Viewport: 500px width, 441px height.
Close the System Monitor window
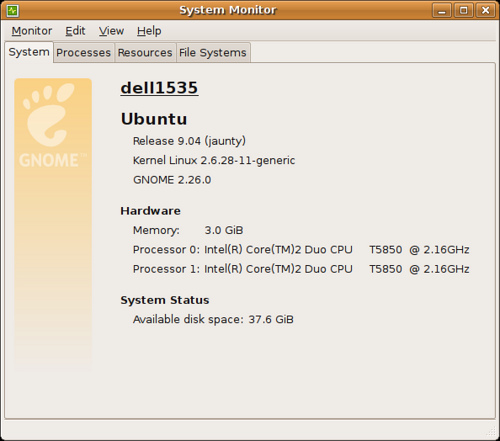click(x=485, y=10)
